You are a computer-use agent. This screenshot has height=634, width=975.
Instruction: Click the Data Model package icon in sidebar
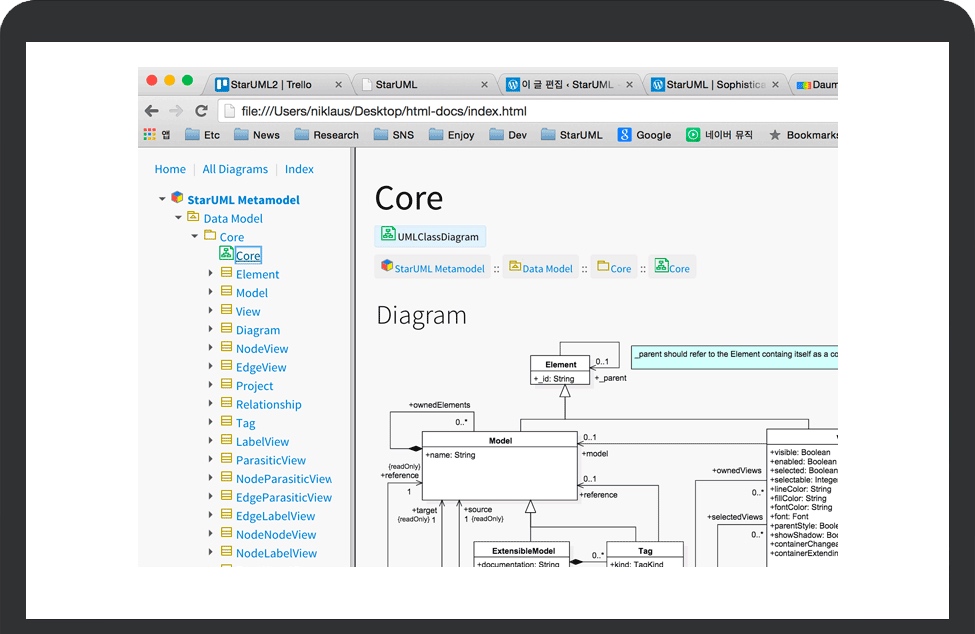pyautogui.click(x=193, y=217)
